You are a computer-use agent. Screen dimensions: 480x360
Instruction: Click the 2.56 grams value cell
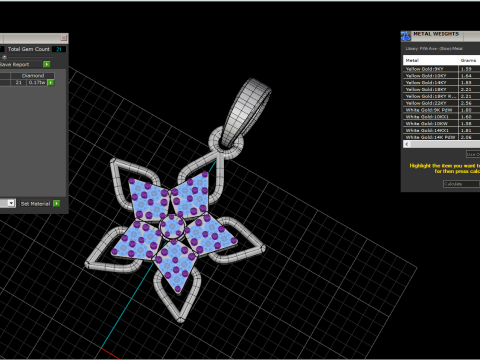point(469,103)
